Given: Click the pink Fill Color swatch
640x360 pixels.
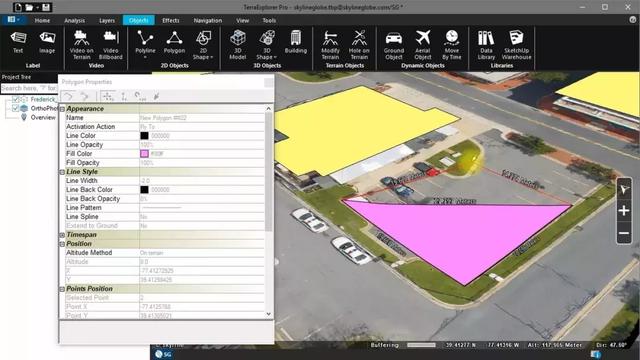Looking at the screenshot, I should tap(144, 154).
